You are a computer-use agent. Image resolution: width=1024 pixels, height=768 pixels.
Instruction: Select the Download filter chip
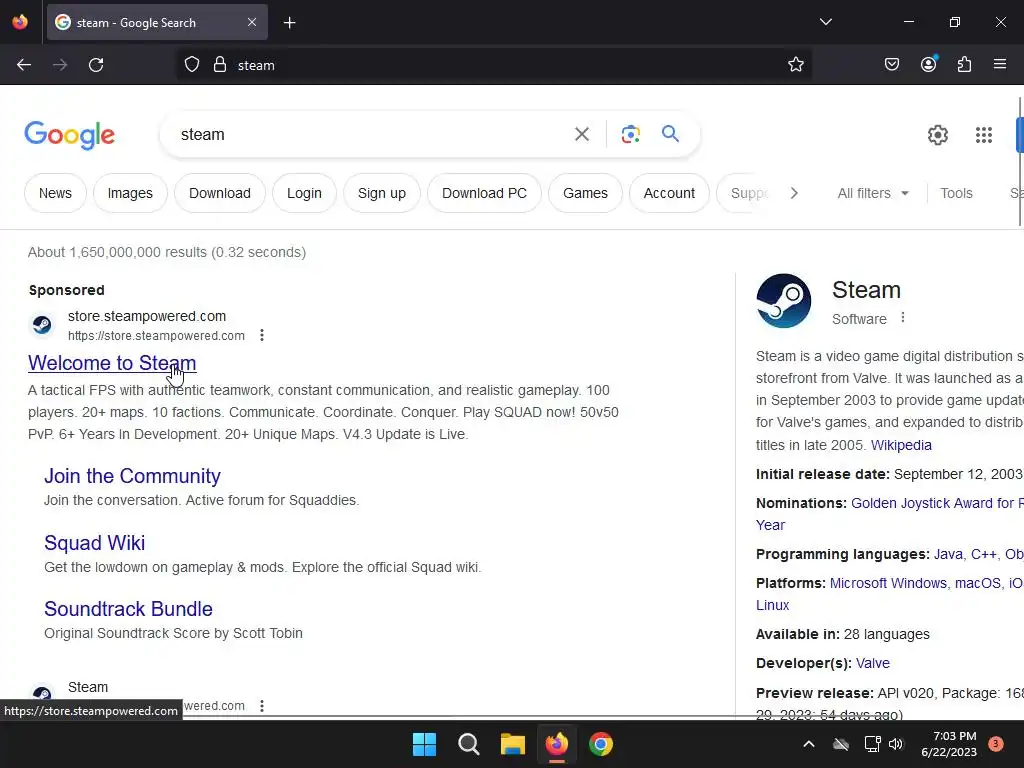point(219,193)
